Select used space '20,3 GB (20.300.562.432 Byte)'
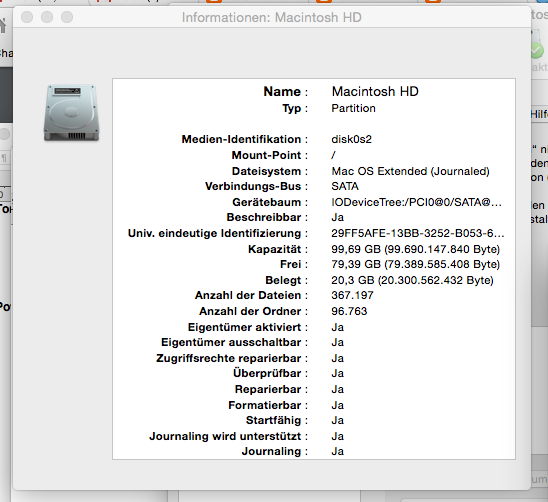Image resolution: width=548 pixels, height=502 pixels. coord(412,280)
